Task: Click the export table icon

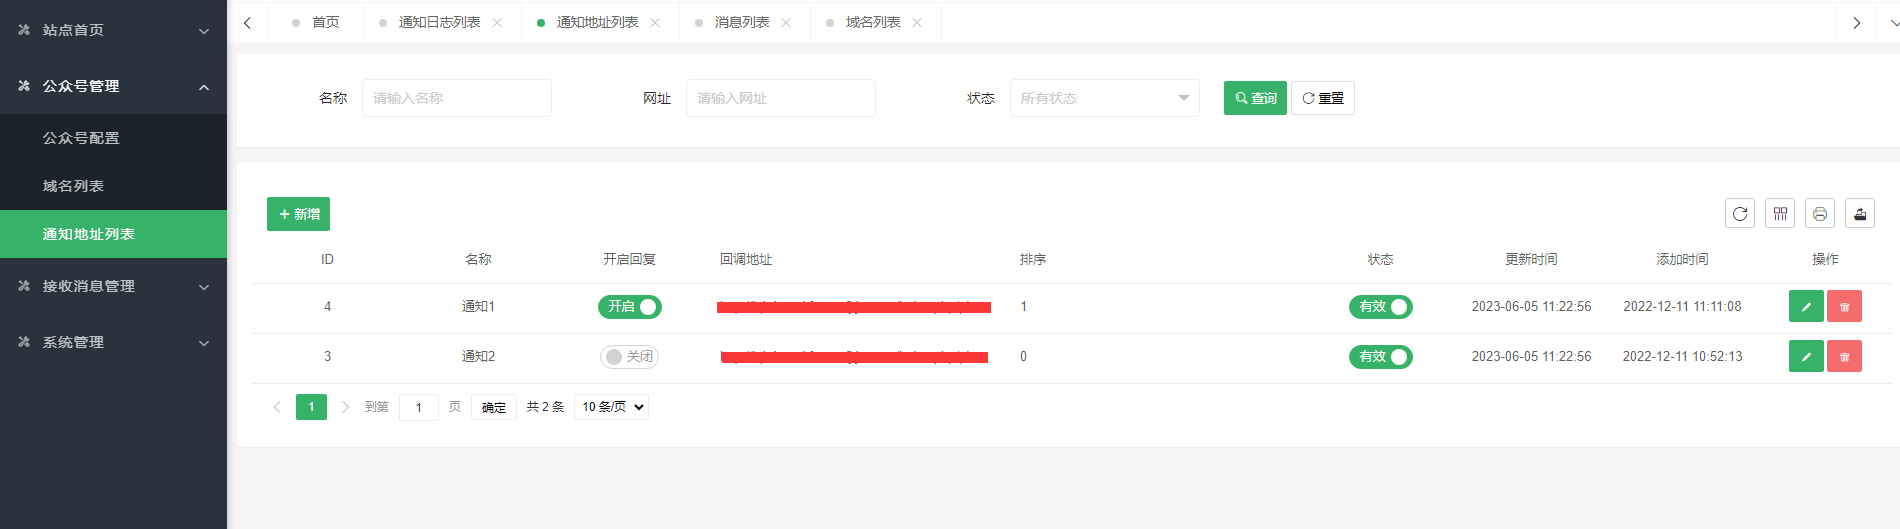Action: [x=1860, y=213]
